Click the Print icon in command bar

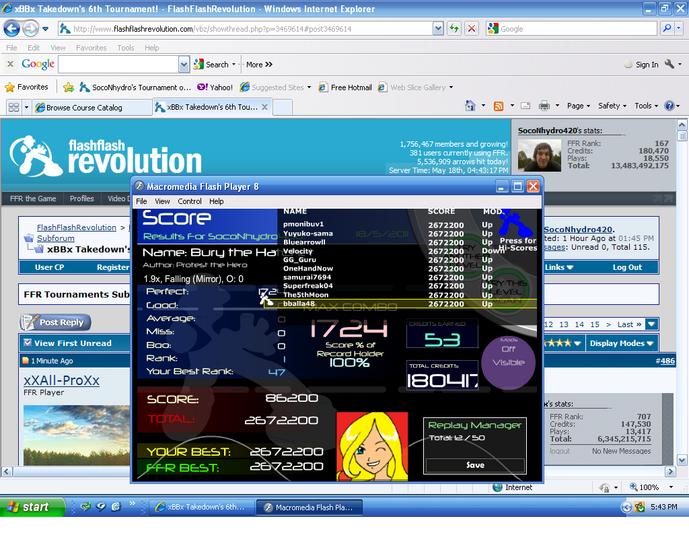pos(544,105)
